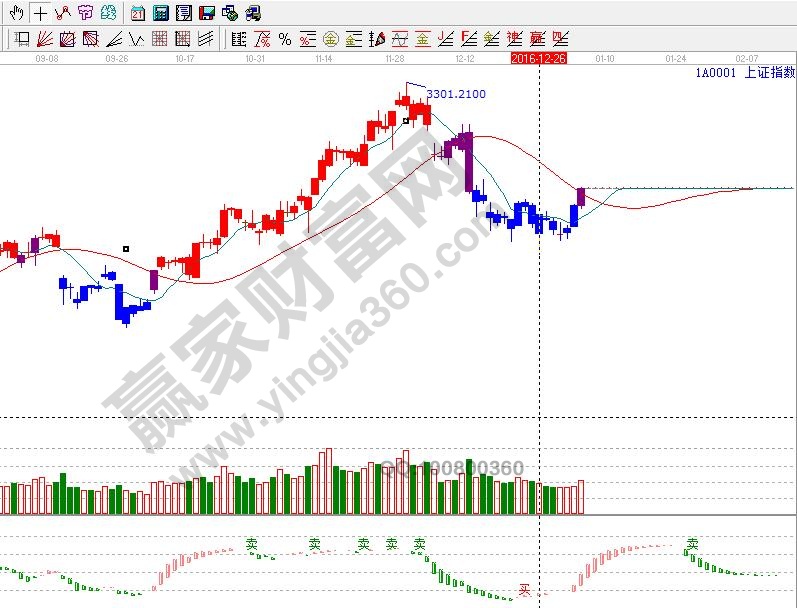This screenshot has height=608, width=797.
Task: Open the calculator tool
Action: (160, 13)
